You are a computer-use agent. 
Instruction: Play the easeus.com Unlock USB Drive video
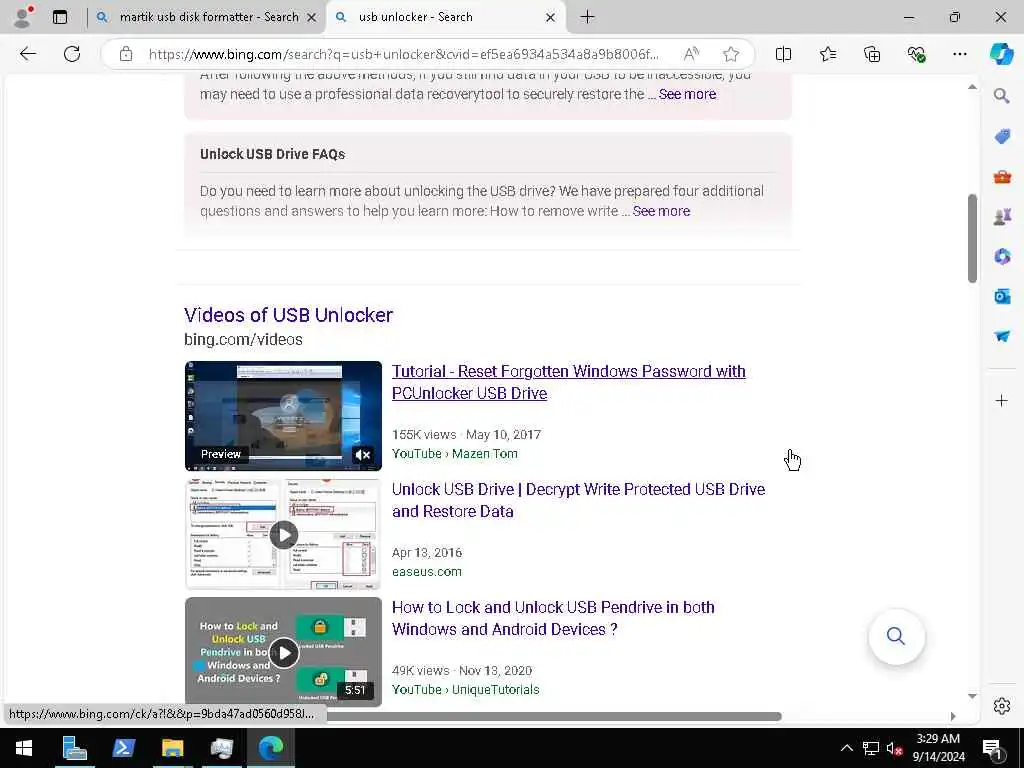283,535
